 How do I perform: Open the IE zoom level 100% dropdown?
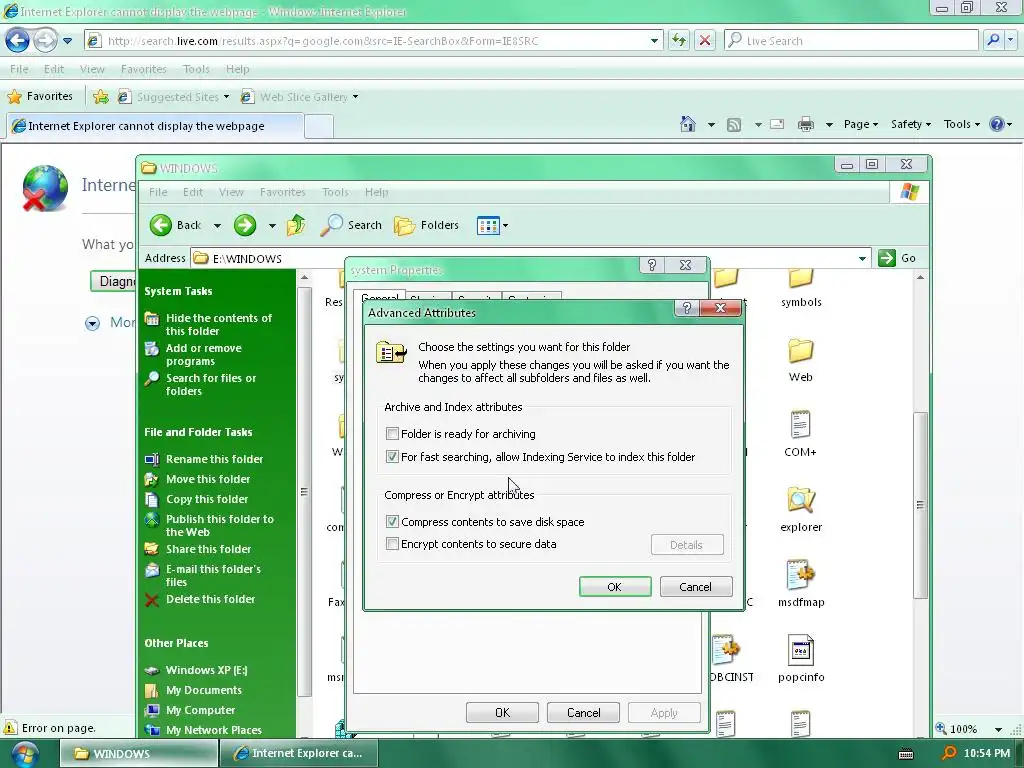(999, 729)
